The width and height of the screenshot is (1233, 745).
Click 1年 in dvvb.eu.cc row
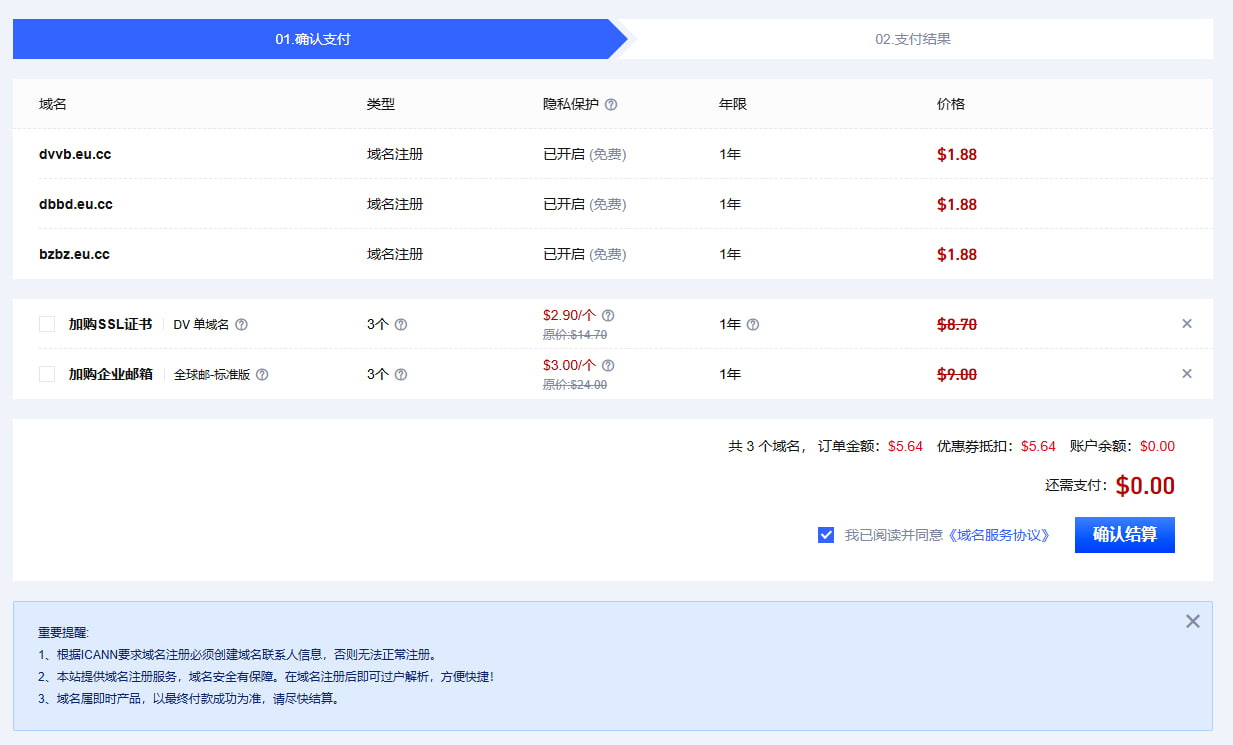pyautogui.click(x=730, y=154)
